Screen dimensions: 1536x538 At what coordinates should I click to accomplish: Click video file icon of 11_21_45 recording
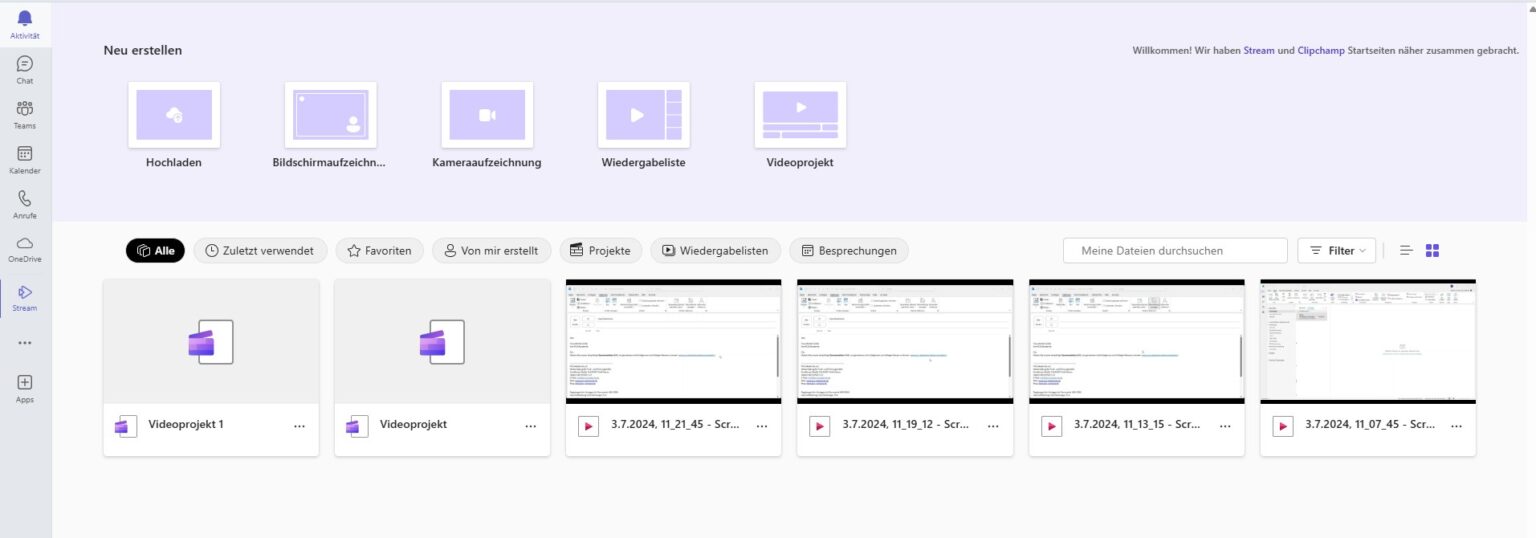pos(589,426)
